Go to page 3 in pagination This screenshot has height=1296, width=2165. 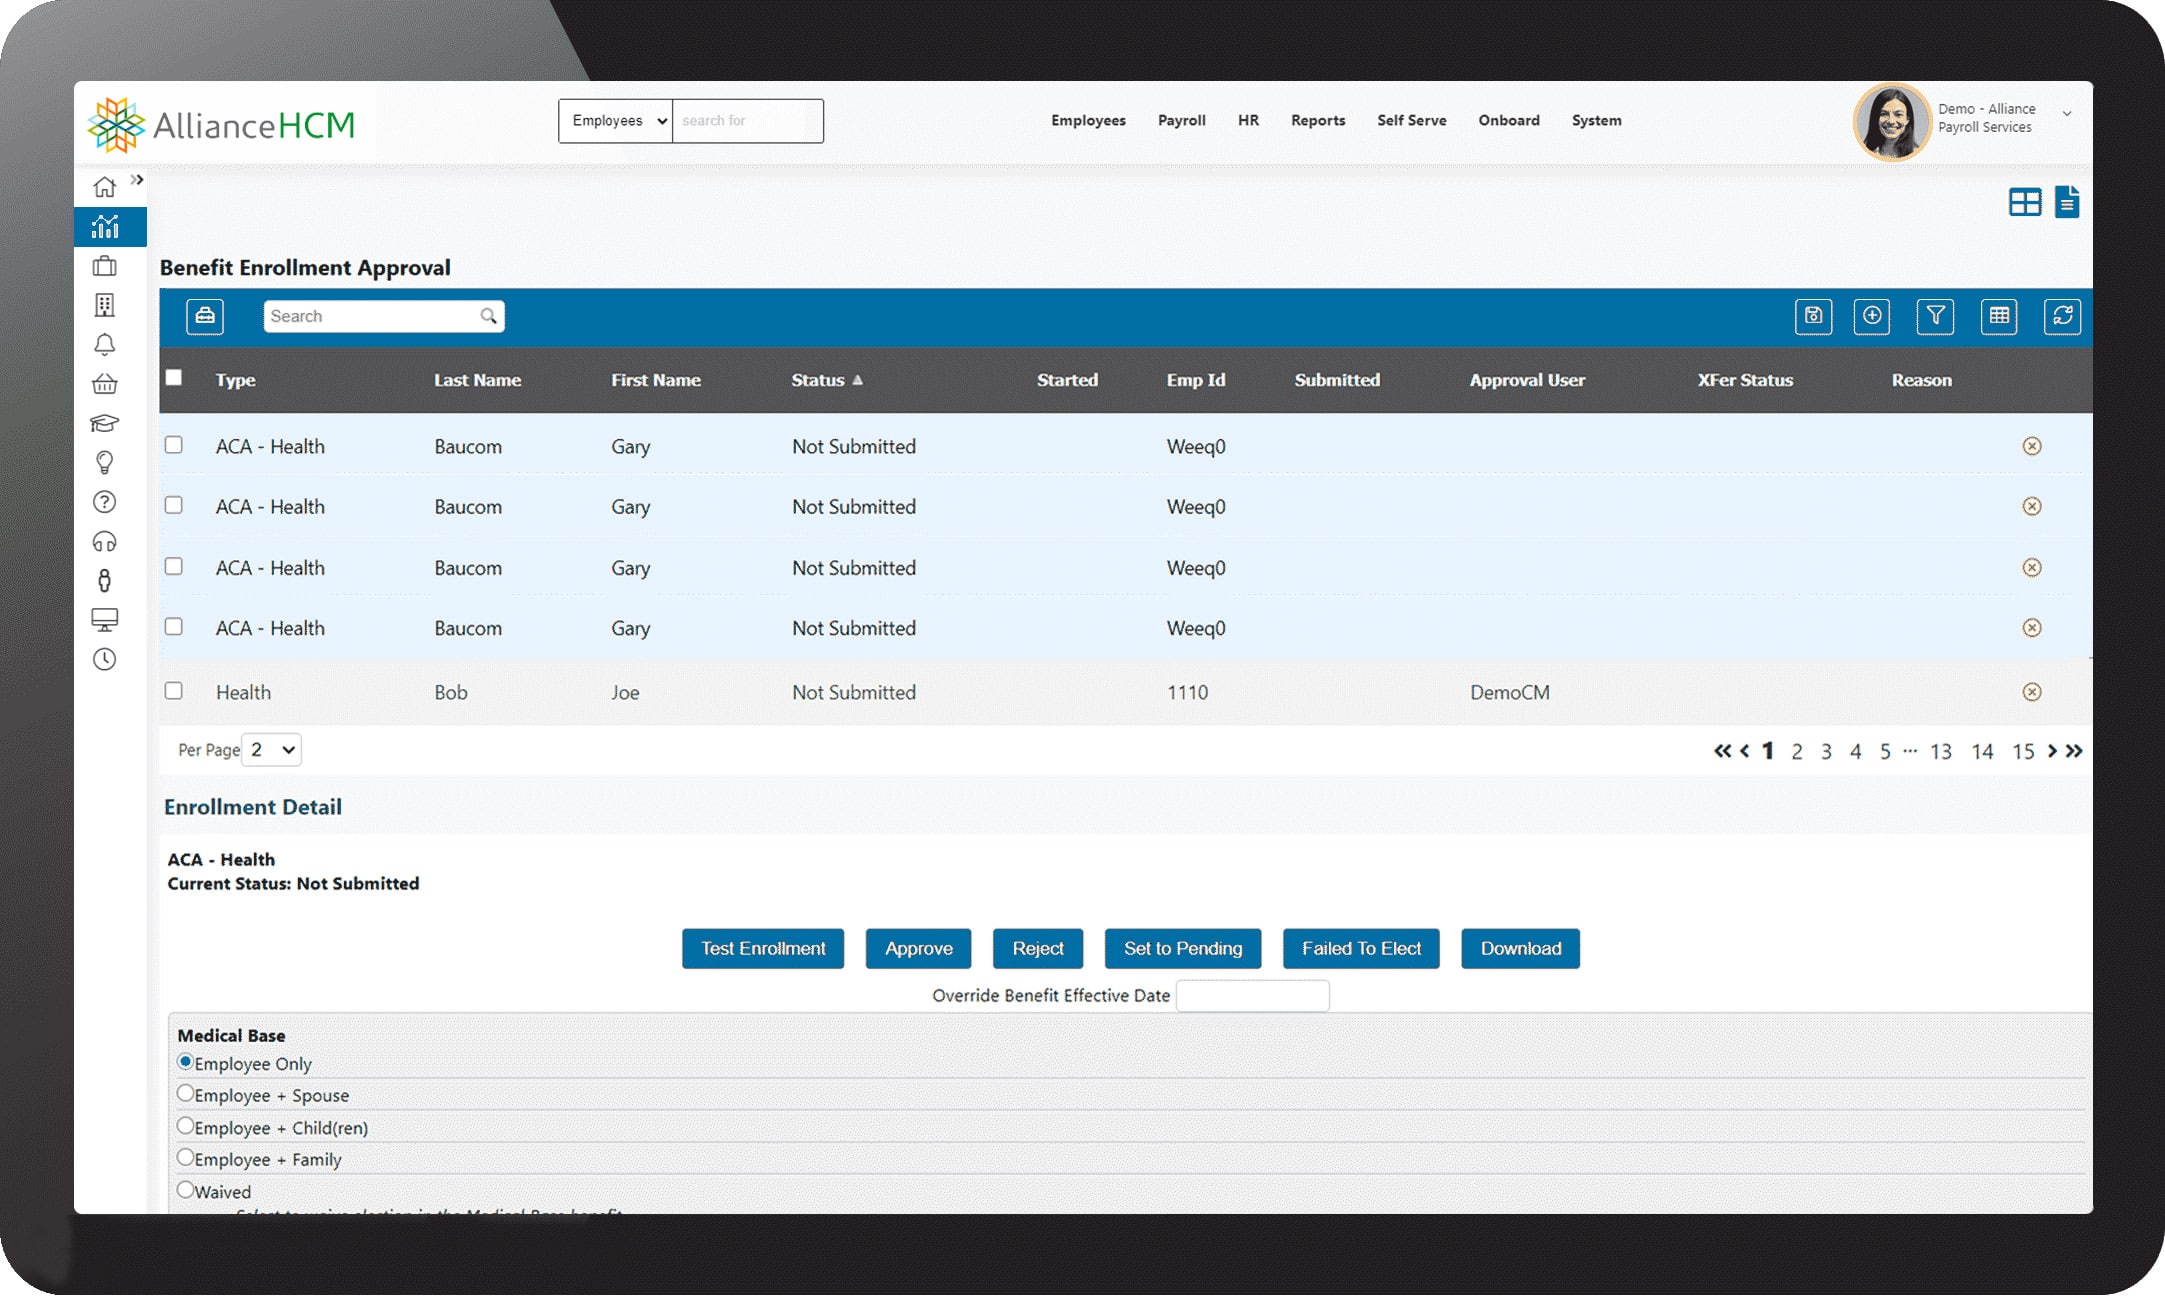point(1826,751)
